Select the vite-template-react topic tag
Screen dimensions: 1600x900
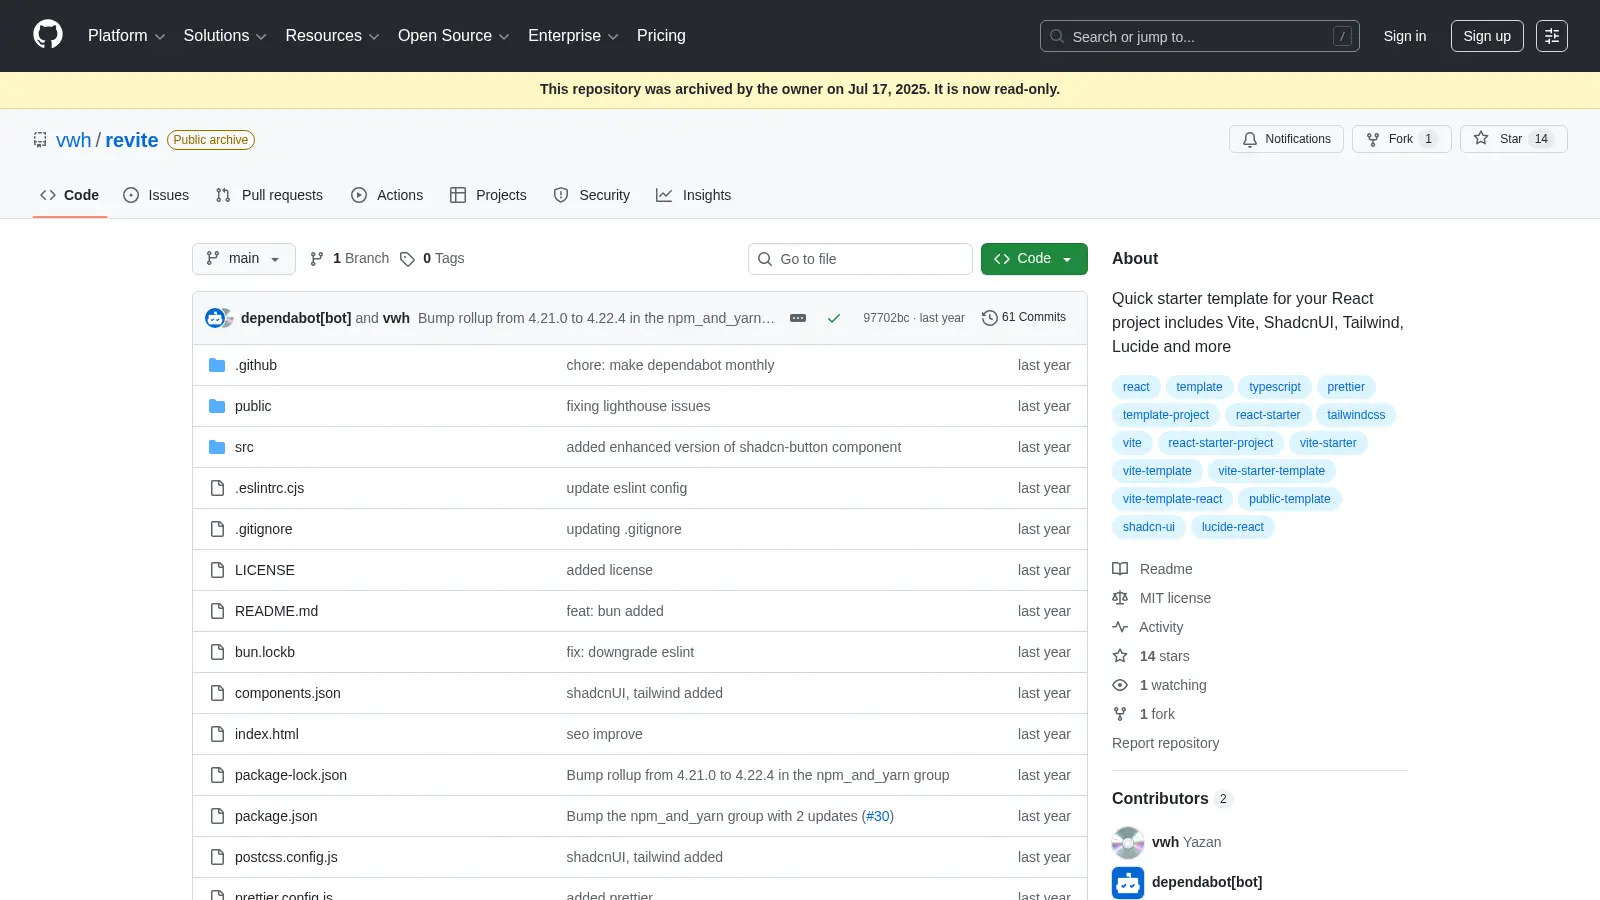[x=1172, y=499]
